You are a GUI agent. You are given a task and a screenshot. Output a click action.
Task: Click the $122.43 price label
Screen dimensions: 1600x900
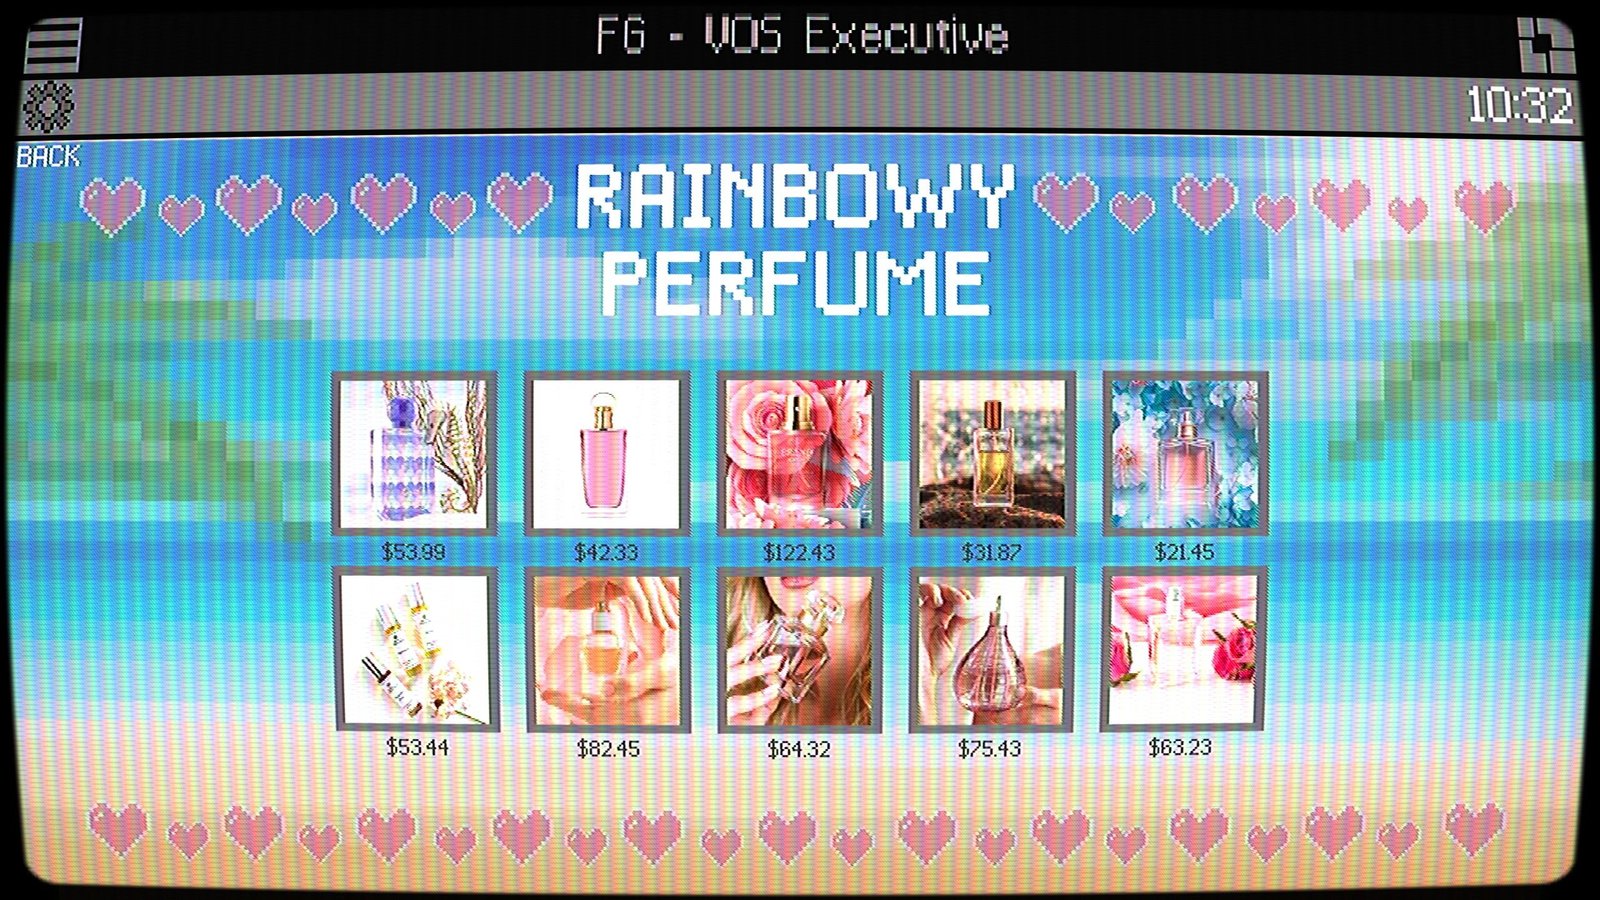click(799, 553)
